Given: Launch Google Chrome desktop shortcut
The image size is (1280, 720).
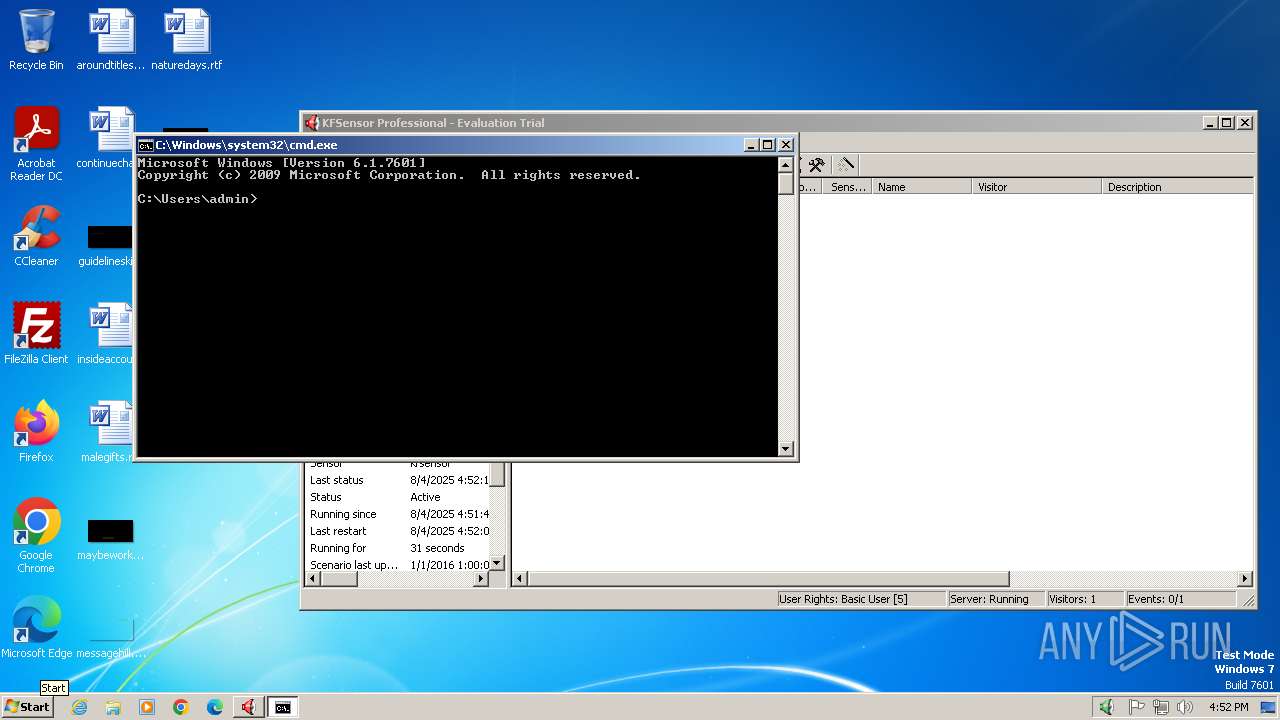Looking at the screenshot, I should (36, 536).
